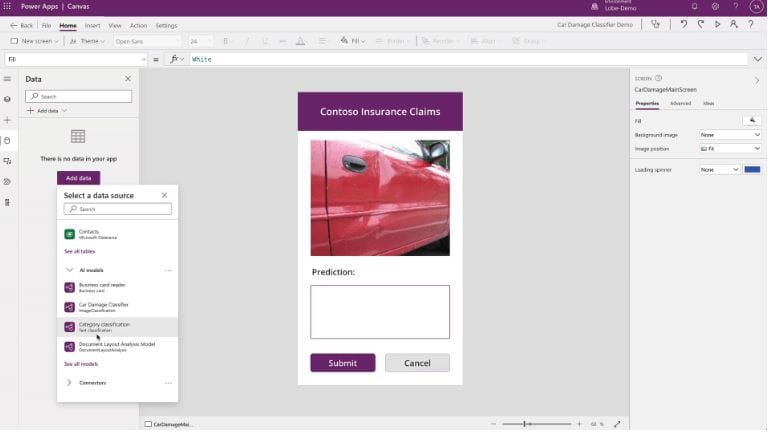Open the Background image dropdown

730,134
